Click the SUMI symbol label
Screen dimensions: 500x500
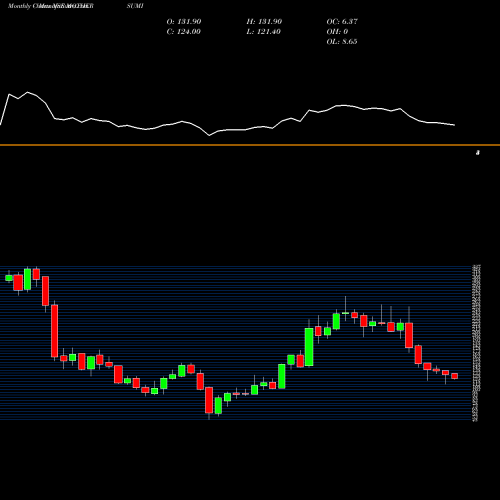[135, 6]
